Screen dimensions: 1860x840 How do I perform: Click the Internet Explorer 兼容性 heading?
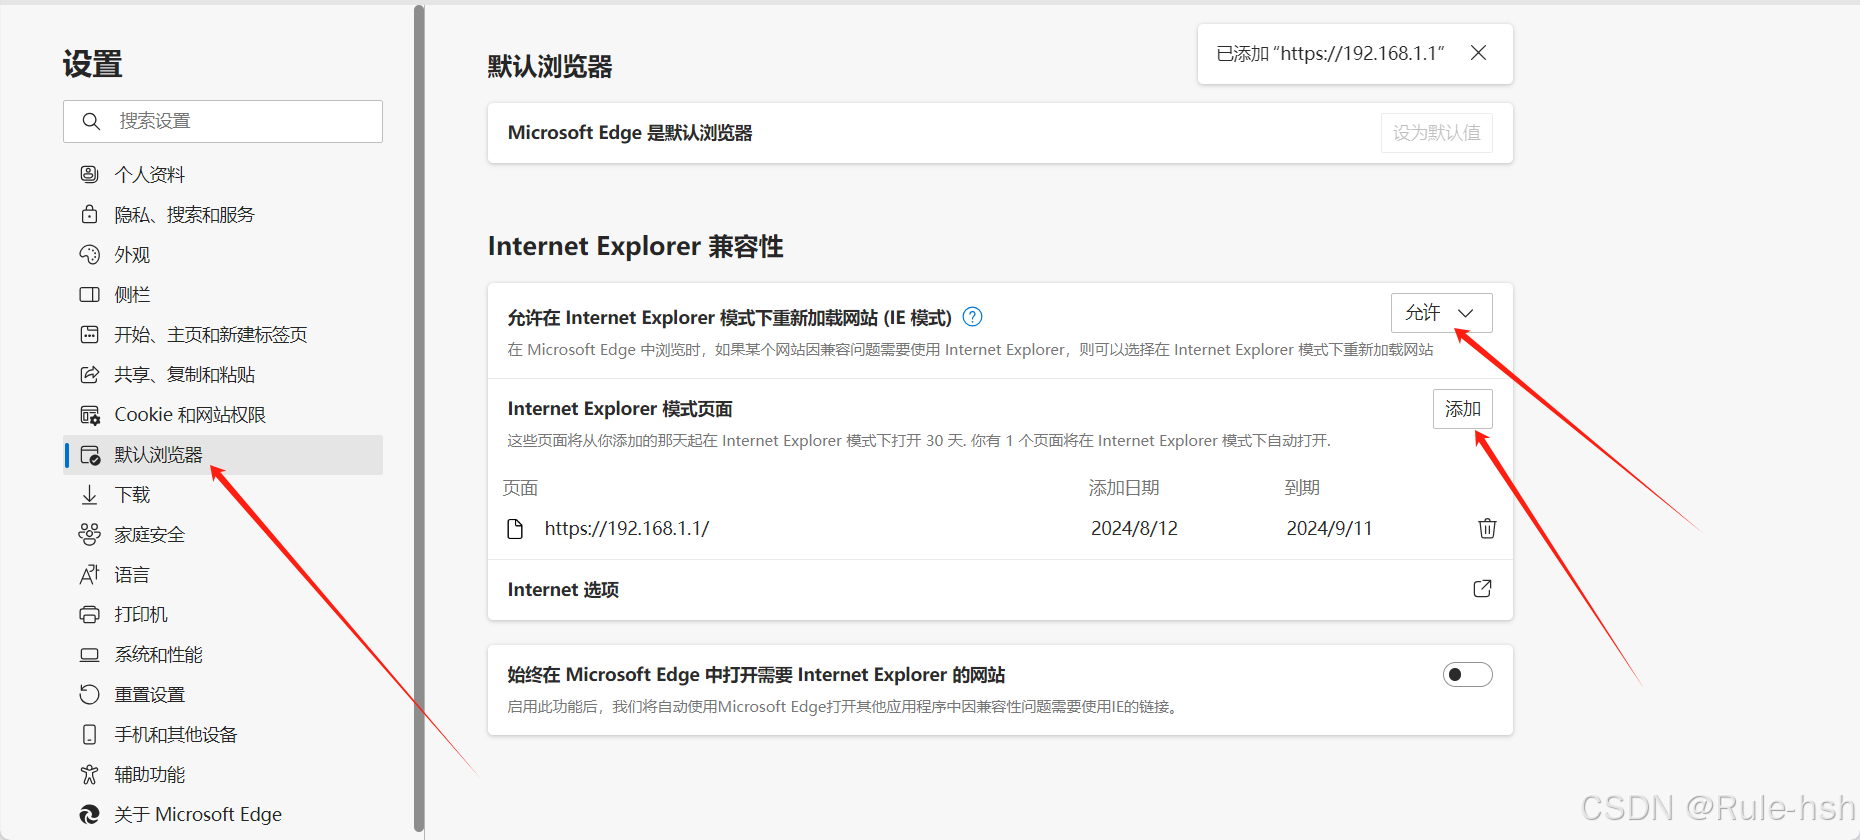click(x=635, y=246)
